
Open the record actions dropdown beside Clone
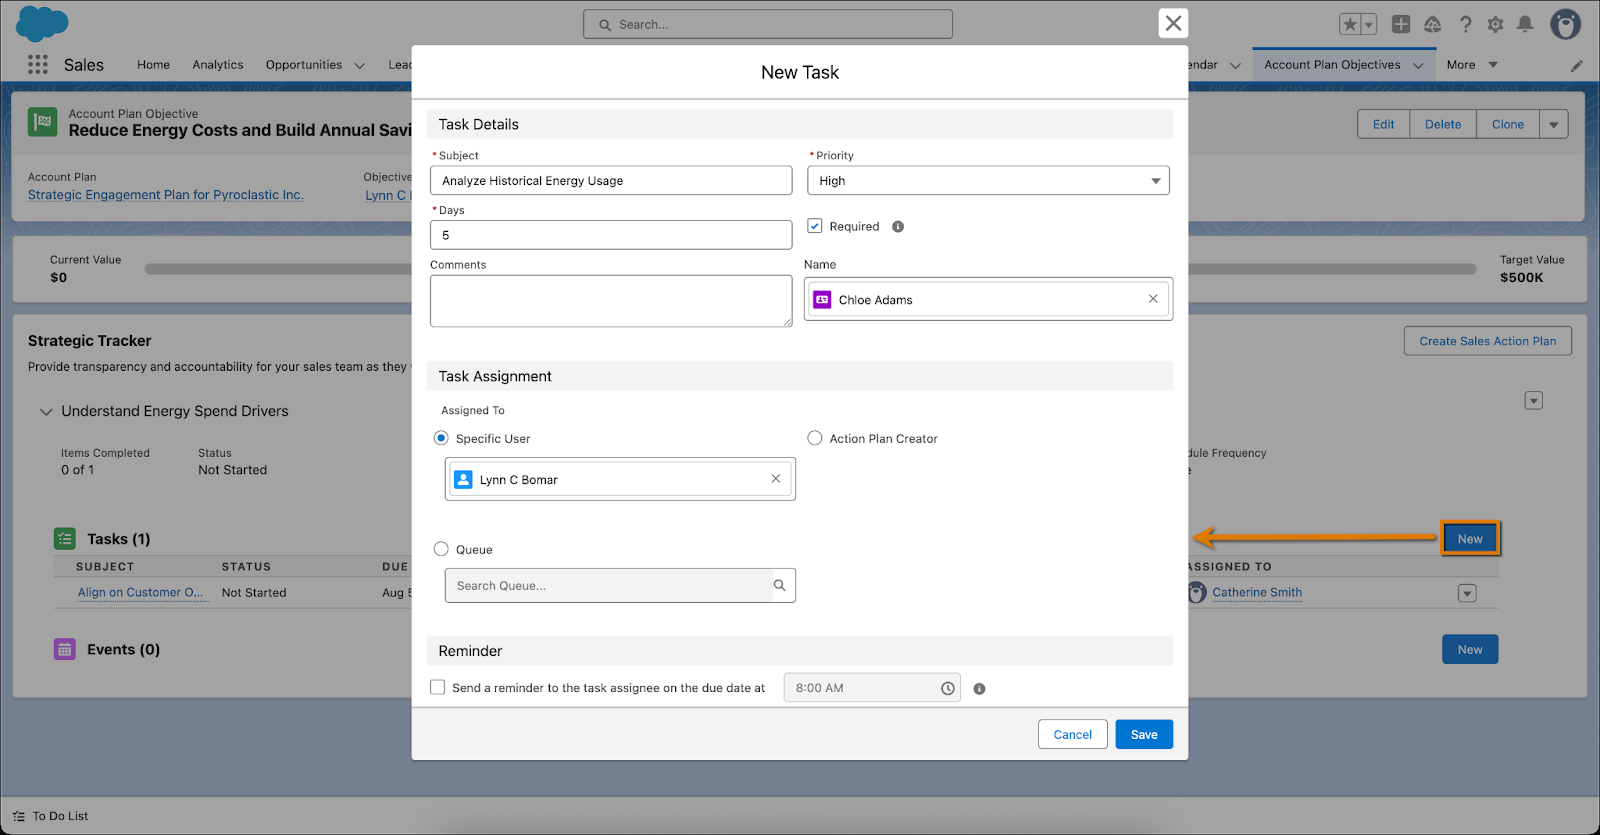click(1554, 124)
